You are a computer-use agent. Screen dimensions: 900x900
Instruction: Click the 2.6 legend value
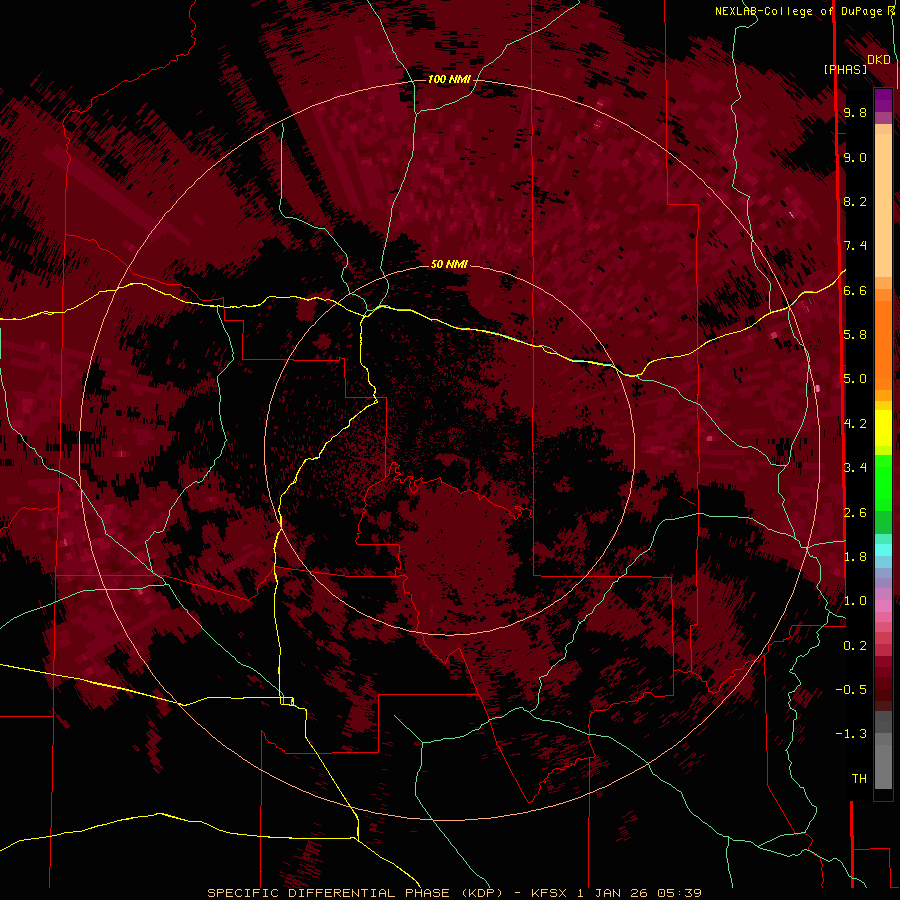pos(855,513)
